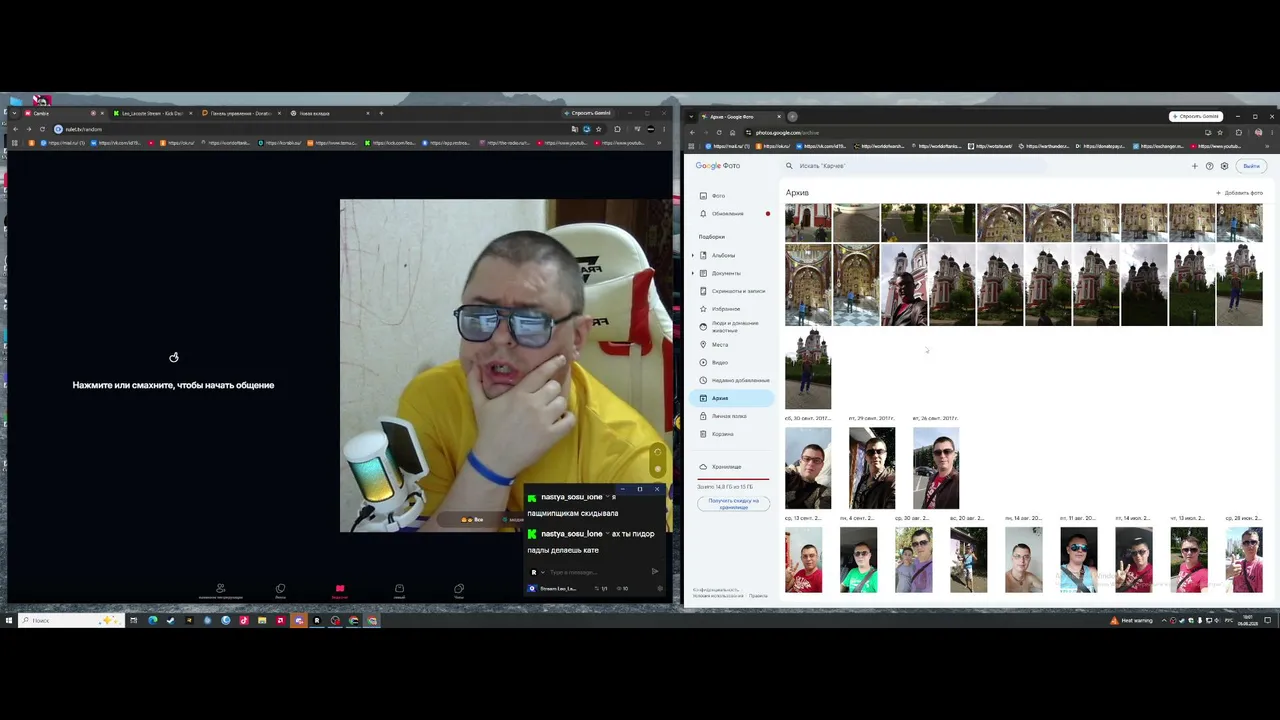
Task: Open Обновления in Google Photos sidebar
Action: 730,214
